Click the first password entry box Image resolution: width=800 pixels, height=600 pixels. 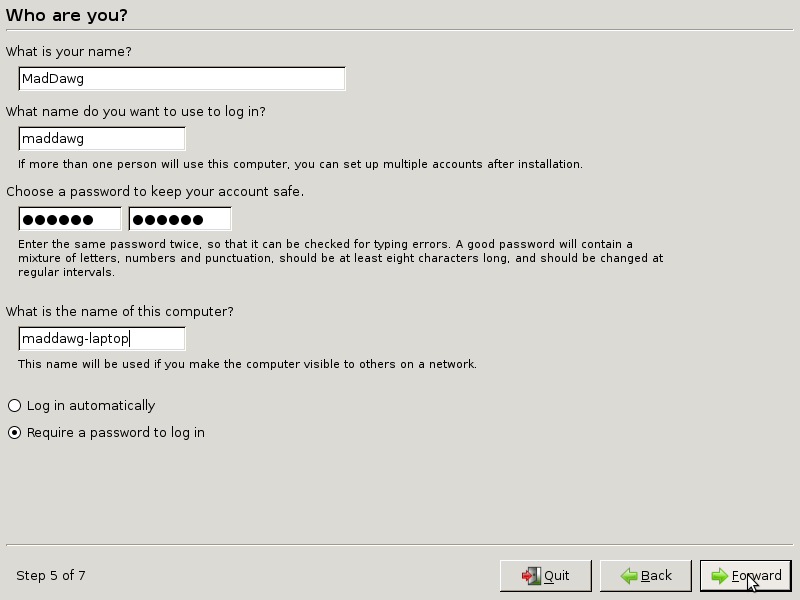[x=69, y=219]
